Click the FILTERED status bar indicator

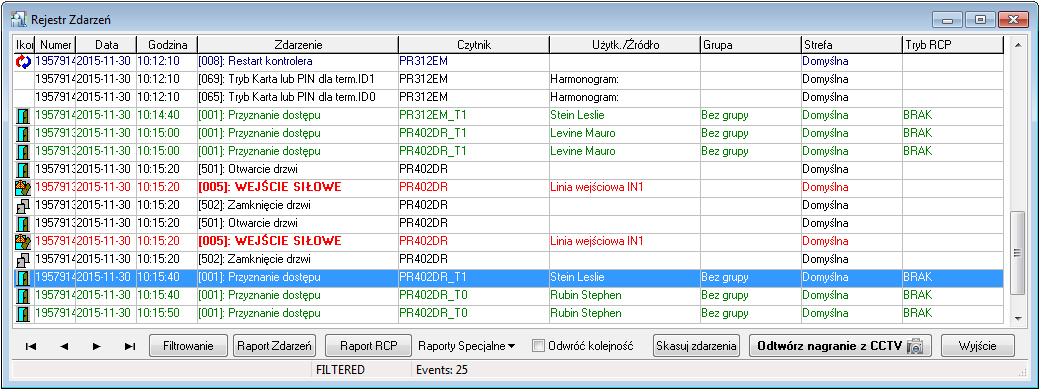341,370
